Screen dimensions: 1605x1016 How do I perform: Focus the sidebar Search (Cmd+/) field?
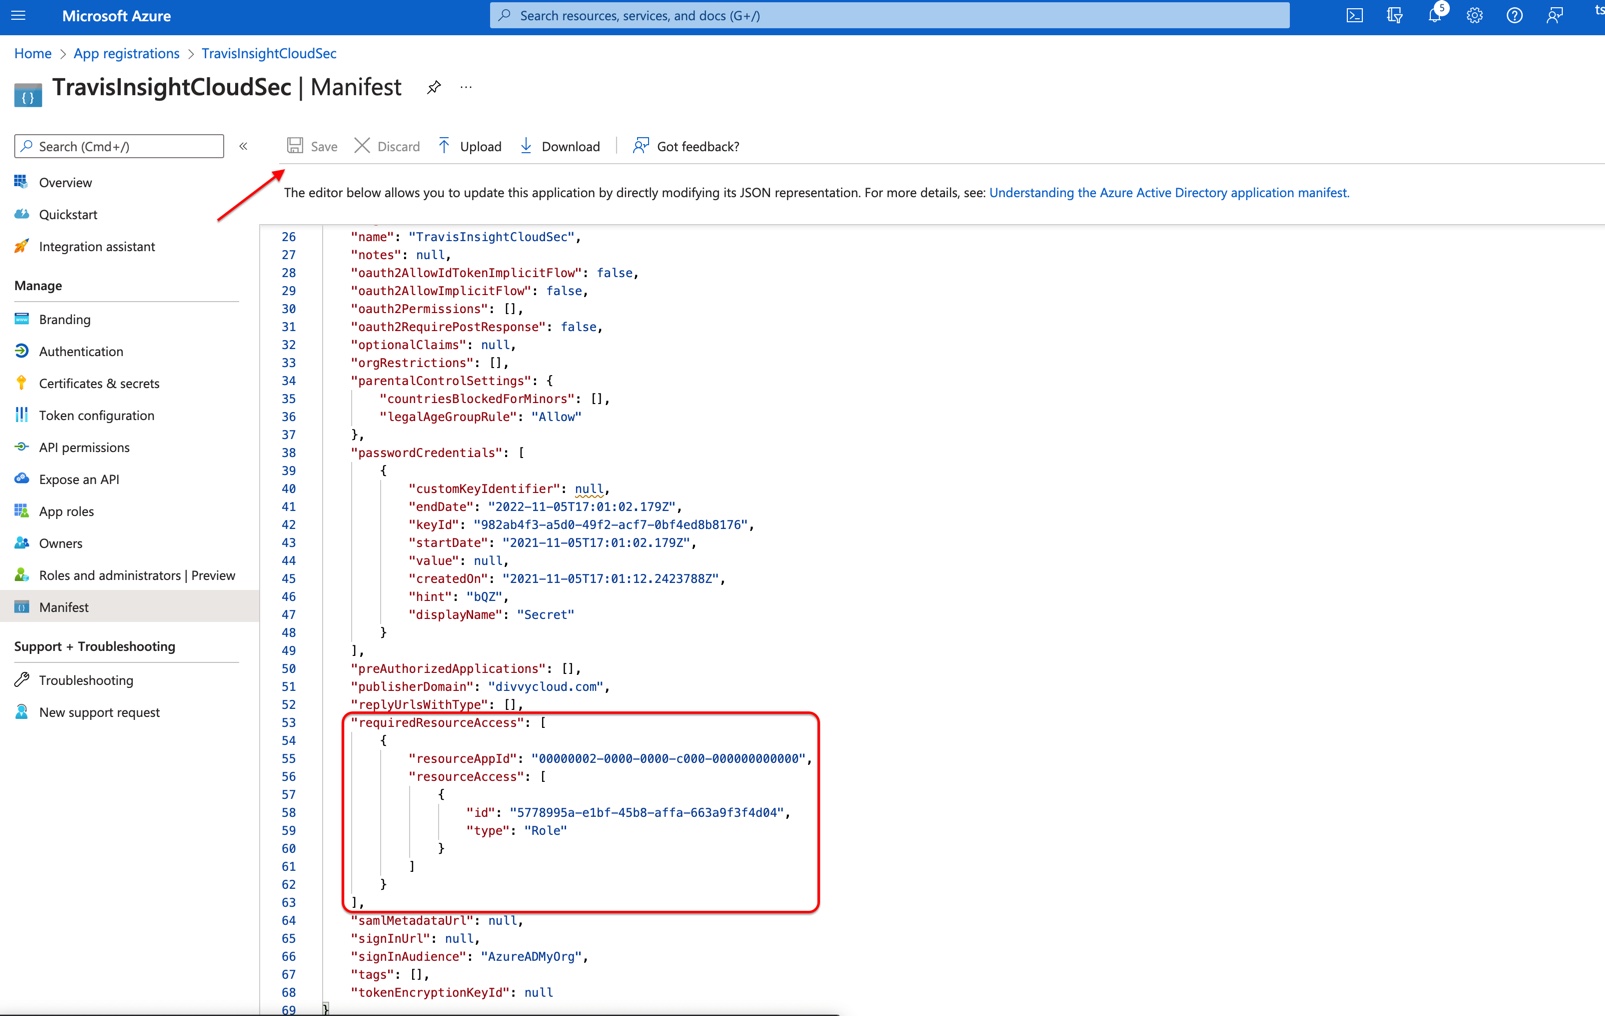pos(119,146)
